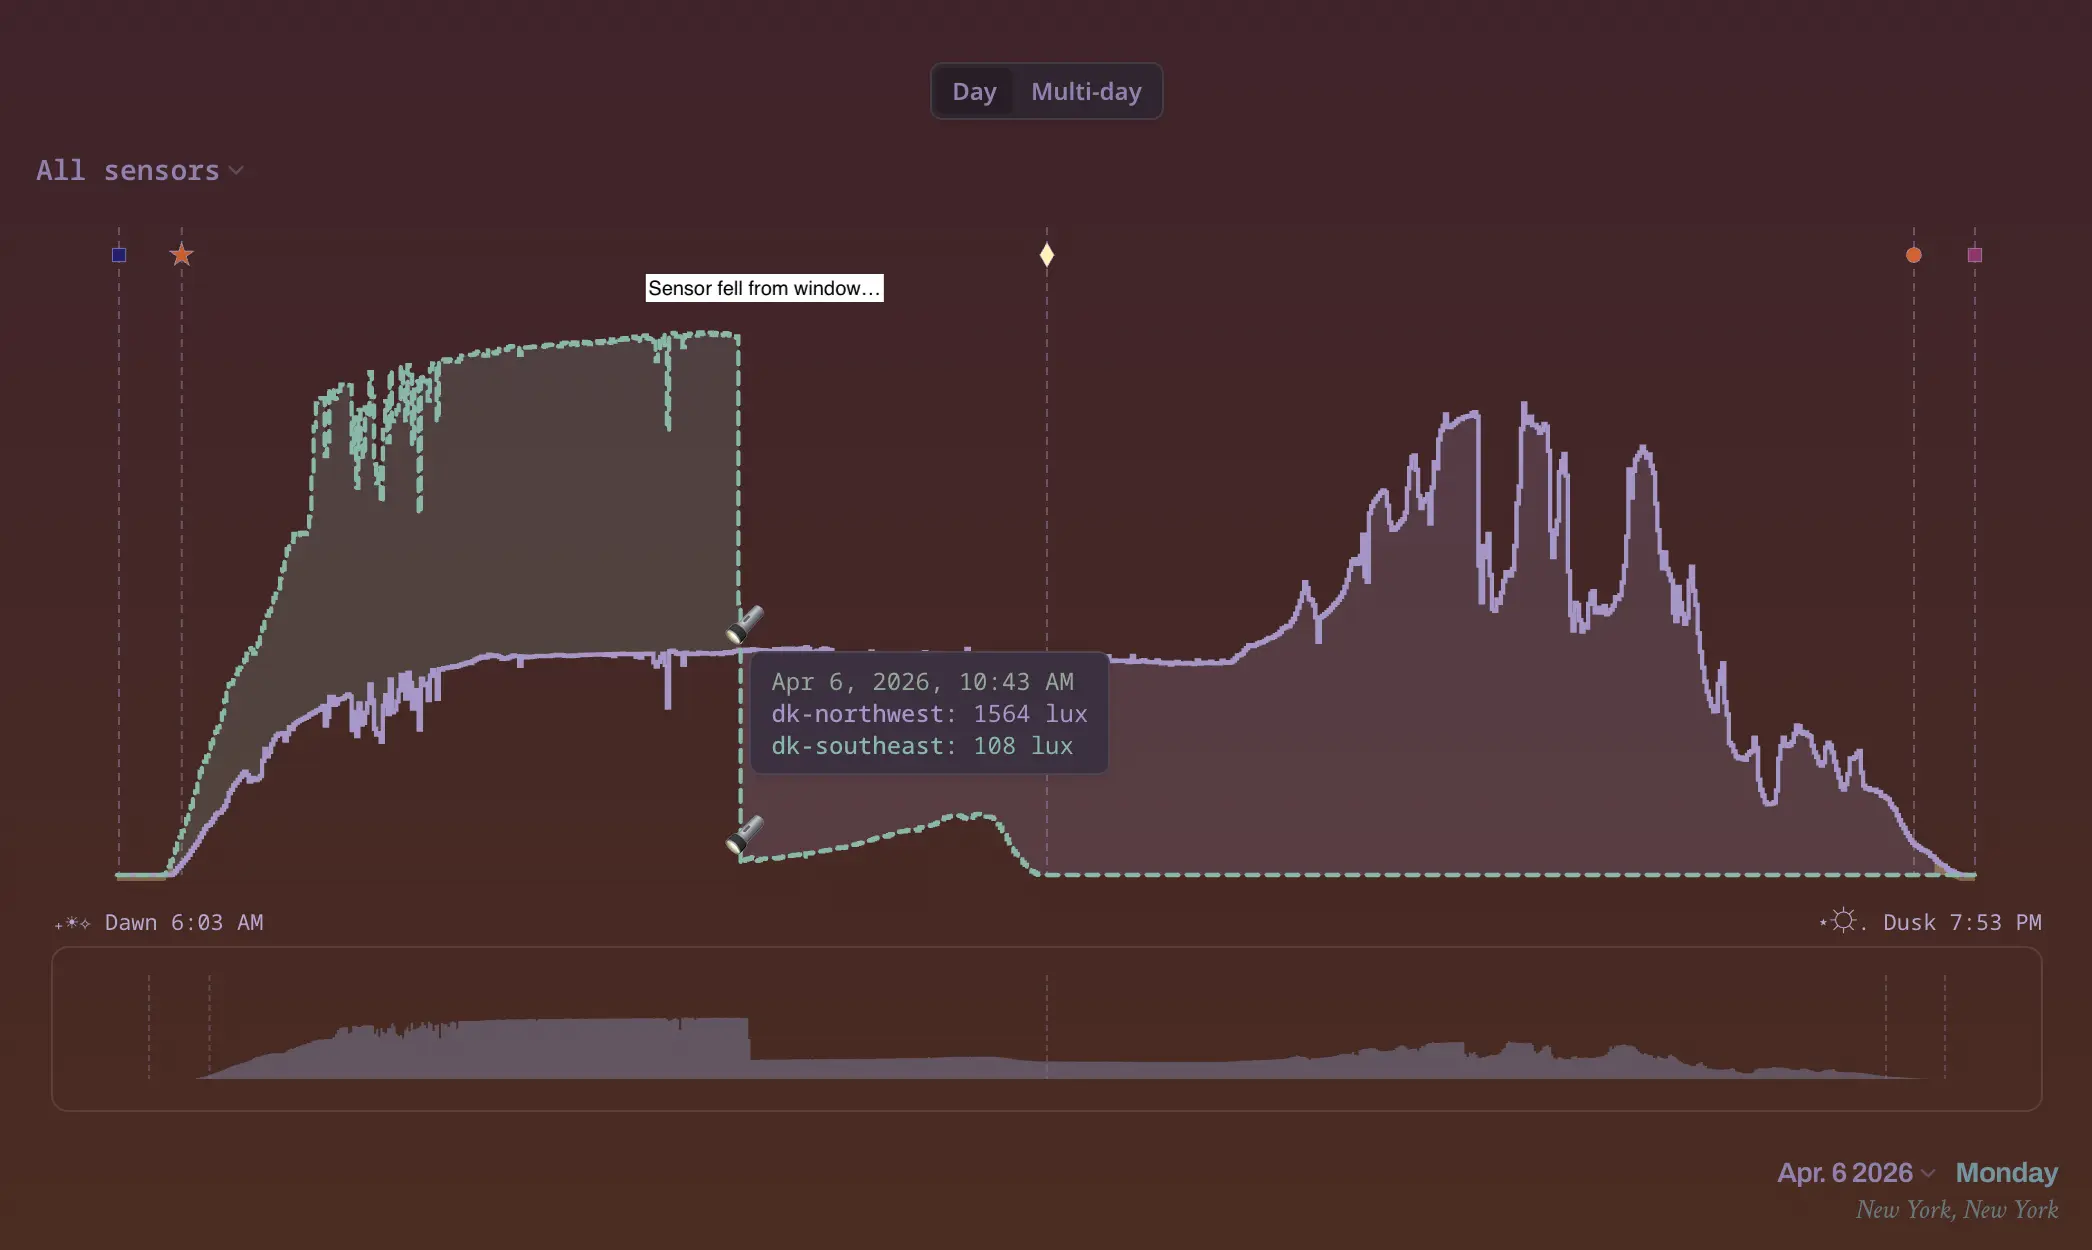Image resolution: width=2092 pixels, height=1250 pixels.
Task: Click the orange star event marker
Action: point(181,255)
